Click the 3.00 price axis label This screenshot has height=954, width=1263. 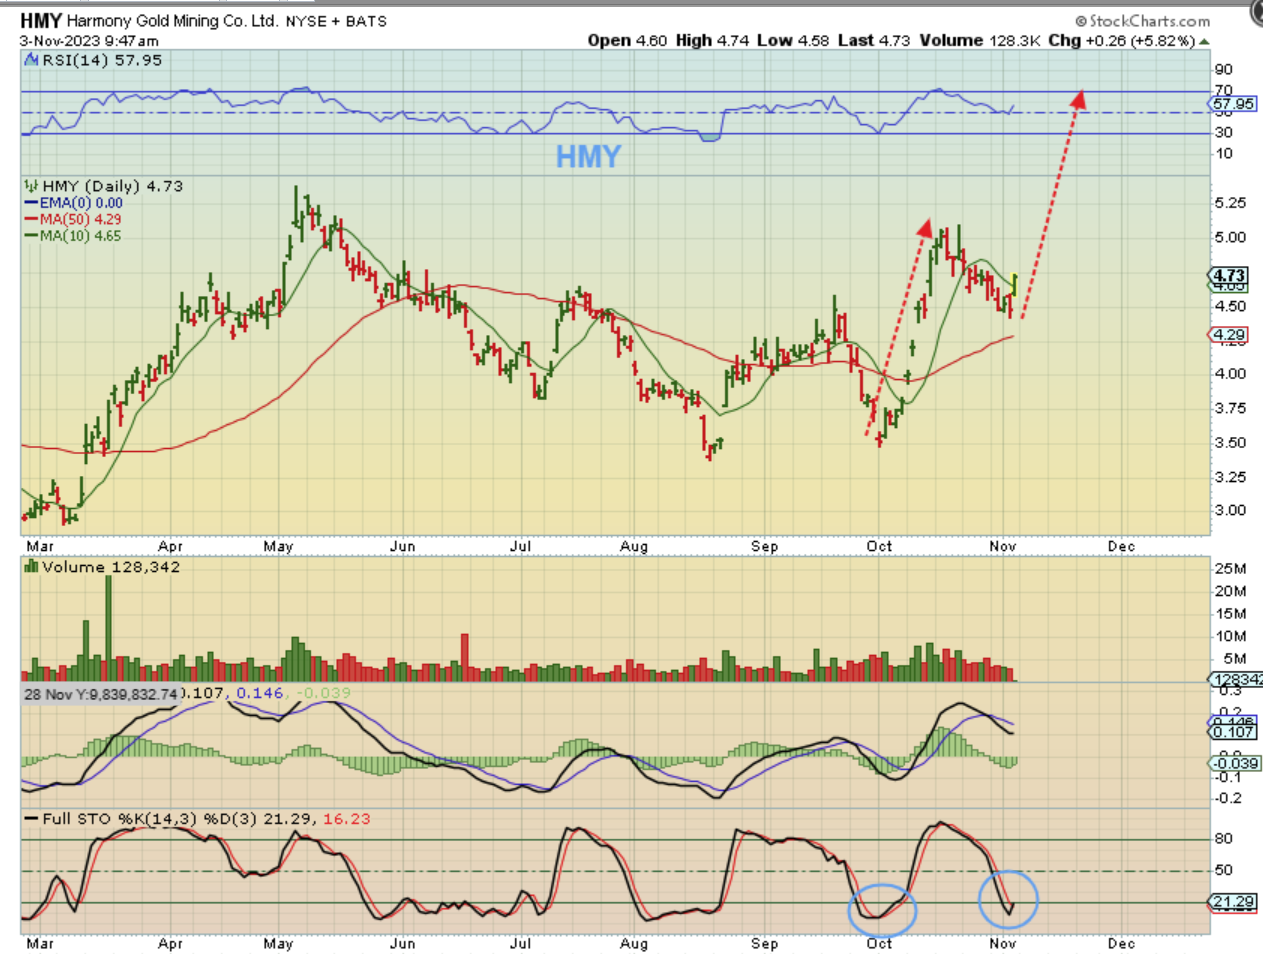[x=1230, y=510]
